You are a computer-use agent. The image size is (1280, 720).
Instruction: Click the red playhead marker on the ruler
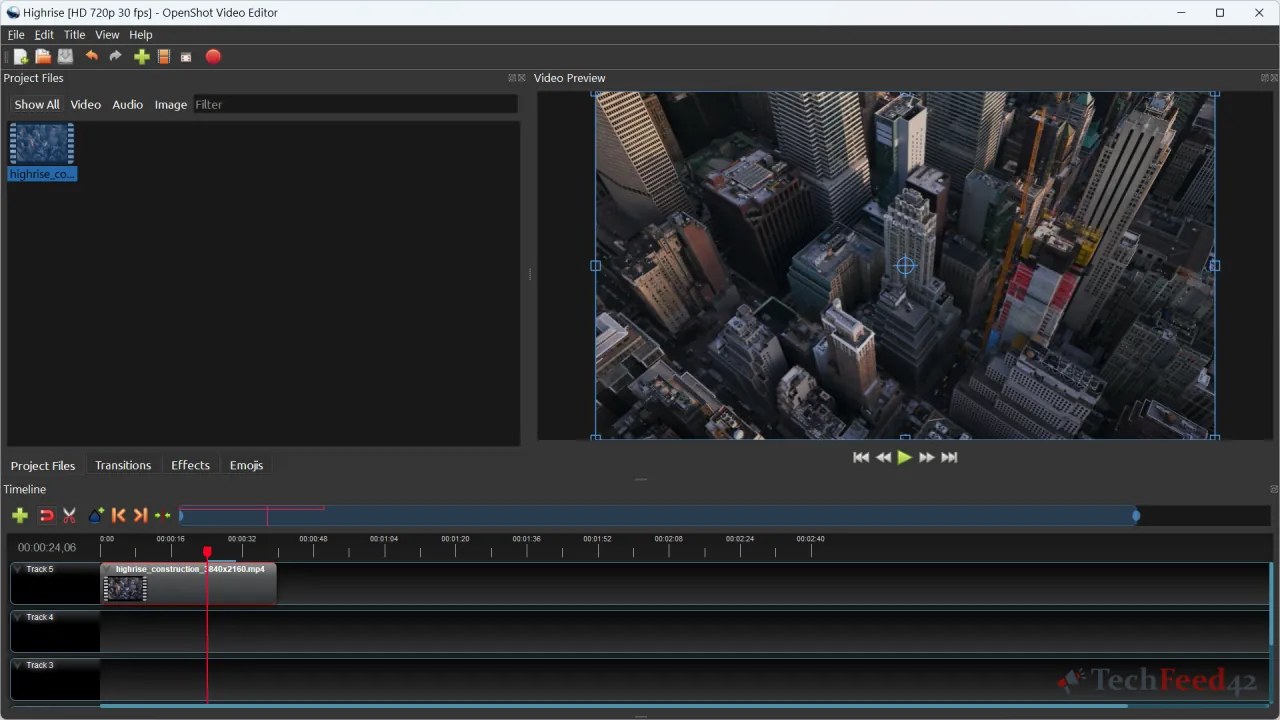click(207, 551)
